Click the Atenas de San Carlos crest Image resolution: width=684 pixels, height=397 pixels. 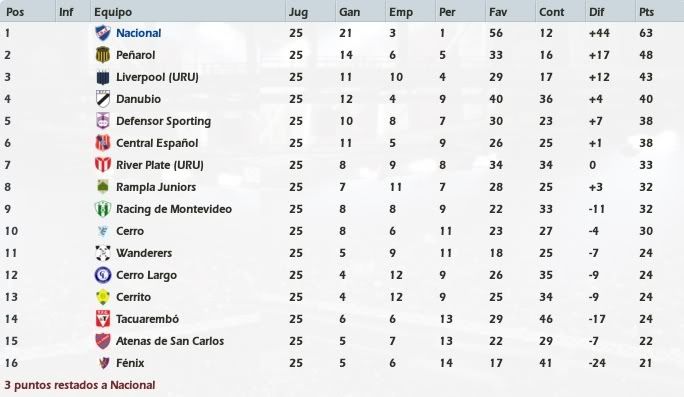coord(103,341)
